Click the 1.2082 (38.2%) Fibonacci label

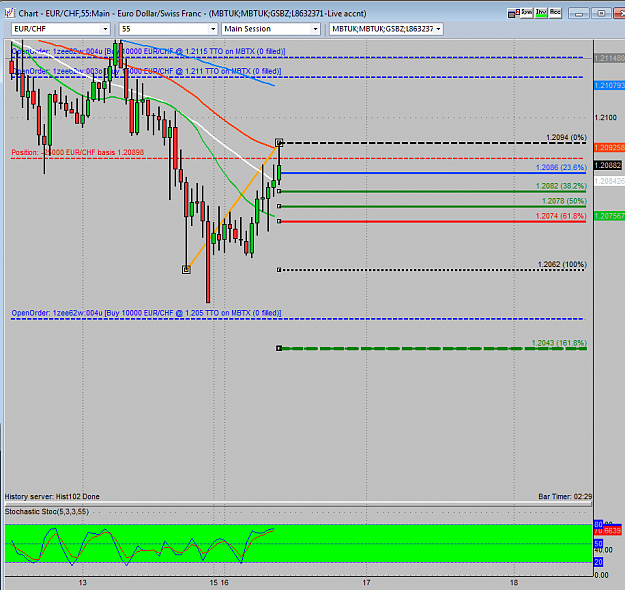561,186
